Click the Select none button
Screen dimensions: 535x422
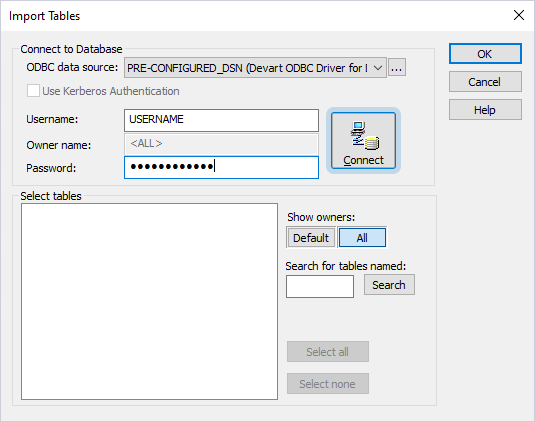click(328, 383)
